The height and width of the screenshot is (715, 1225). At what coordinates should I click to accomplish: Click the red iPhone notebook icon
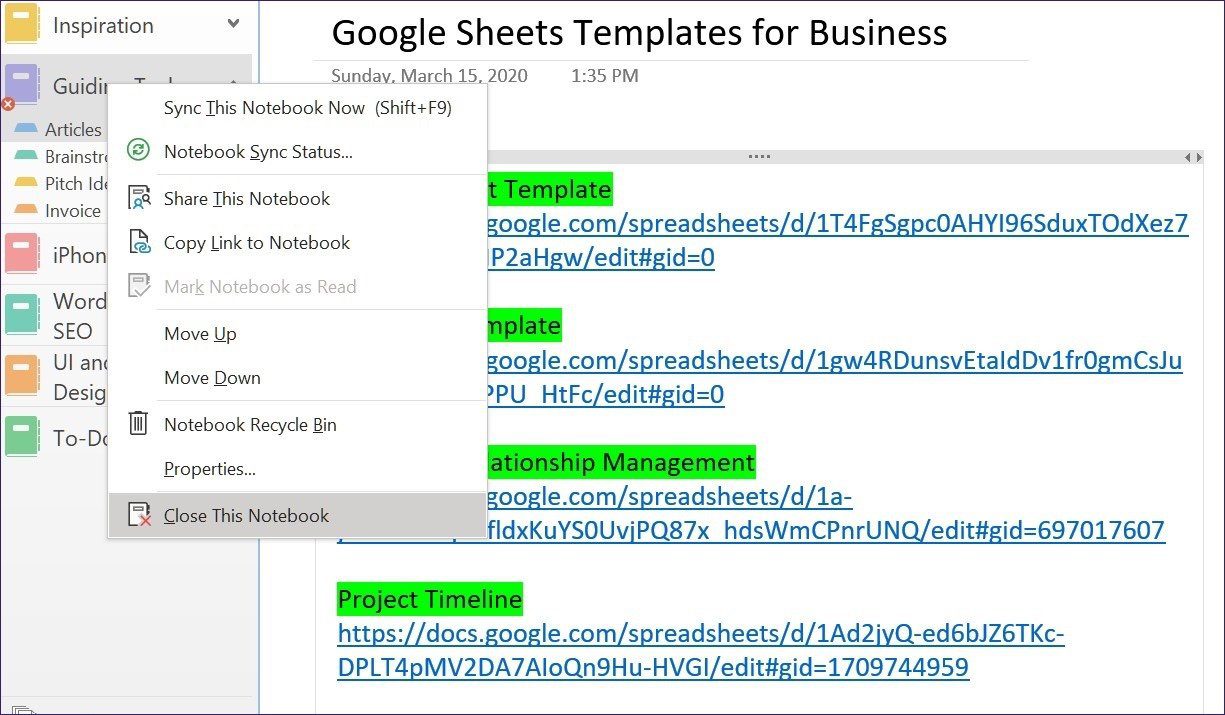pyautogui.click(x=21, y=254)
